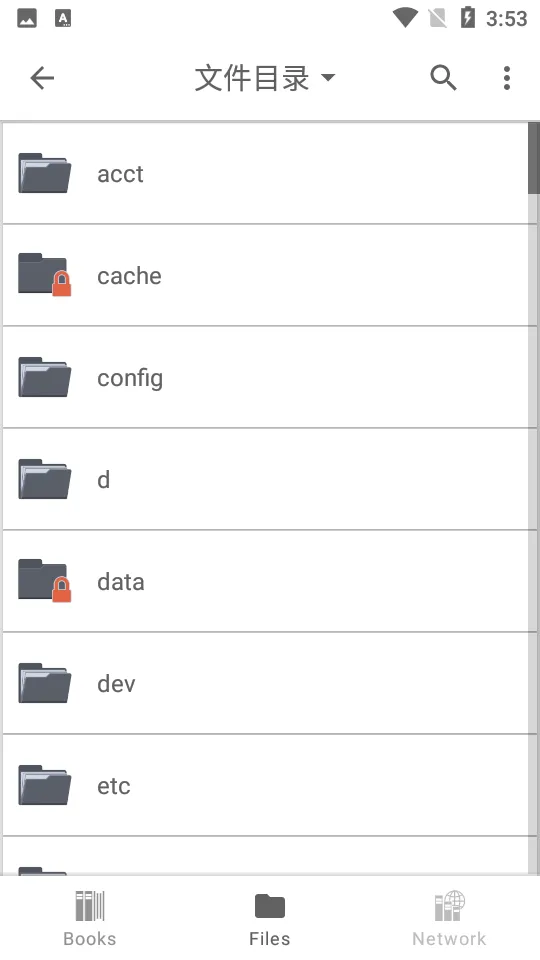540x960 pixels.
Task: Click the dev folder icon
Action: 44,683
